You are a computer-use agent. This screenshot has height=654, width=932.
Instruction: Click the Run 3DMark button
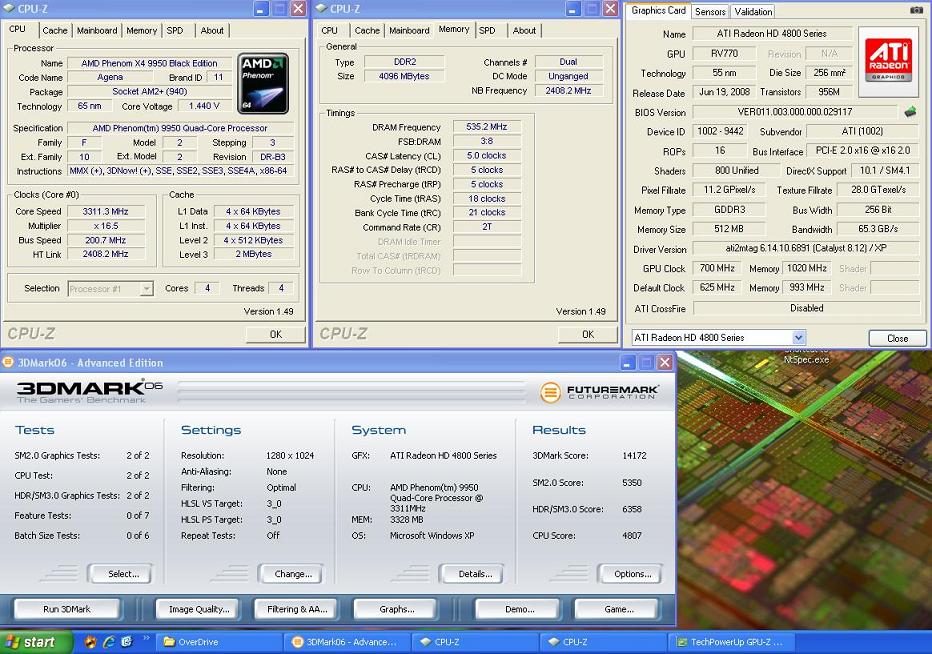point(67,609)
